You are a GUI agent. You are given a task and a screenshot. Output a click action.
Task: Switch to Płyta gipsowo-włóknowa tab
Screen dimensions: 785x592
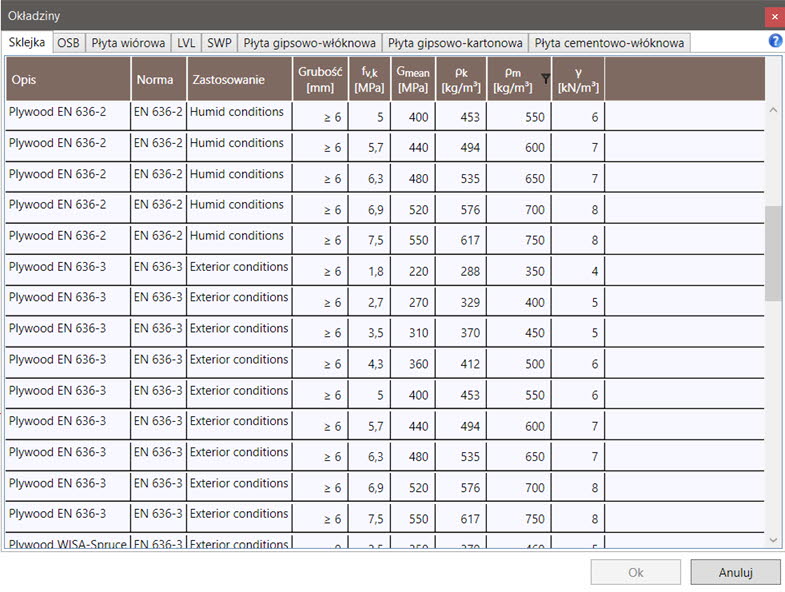tap(309, 43)
